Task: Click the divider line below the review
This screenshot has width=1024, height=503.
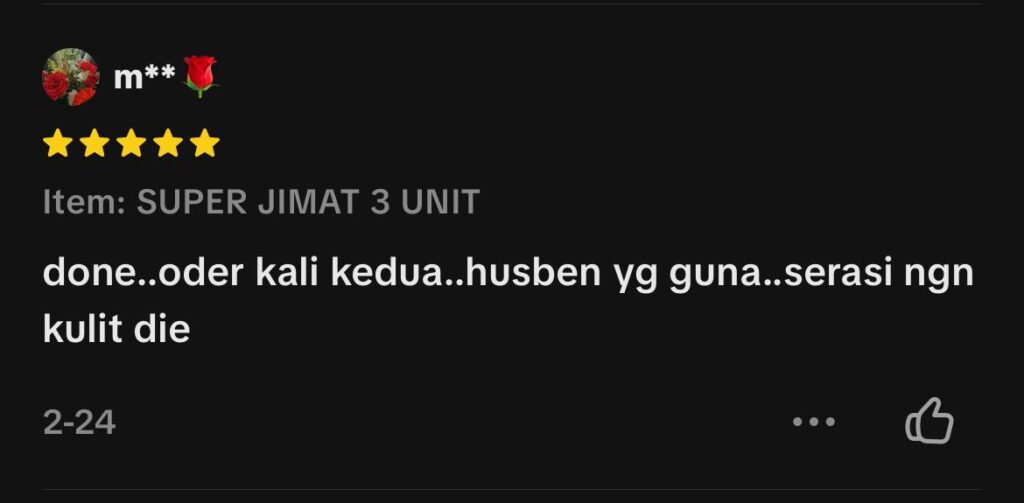Action: click(x=512, y=489)
